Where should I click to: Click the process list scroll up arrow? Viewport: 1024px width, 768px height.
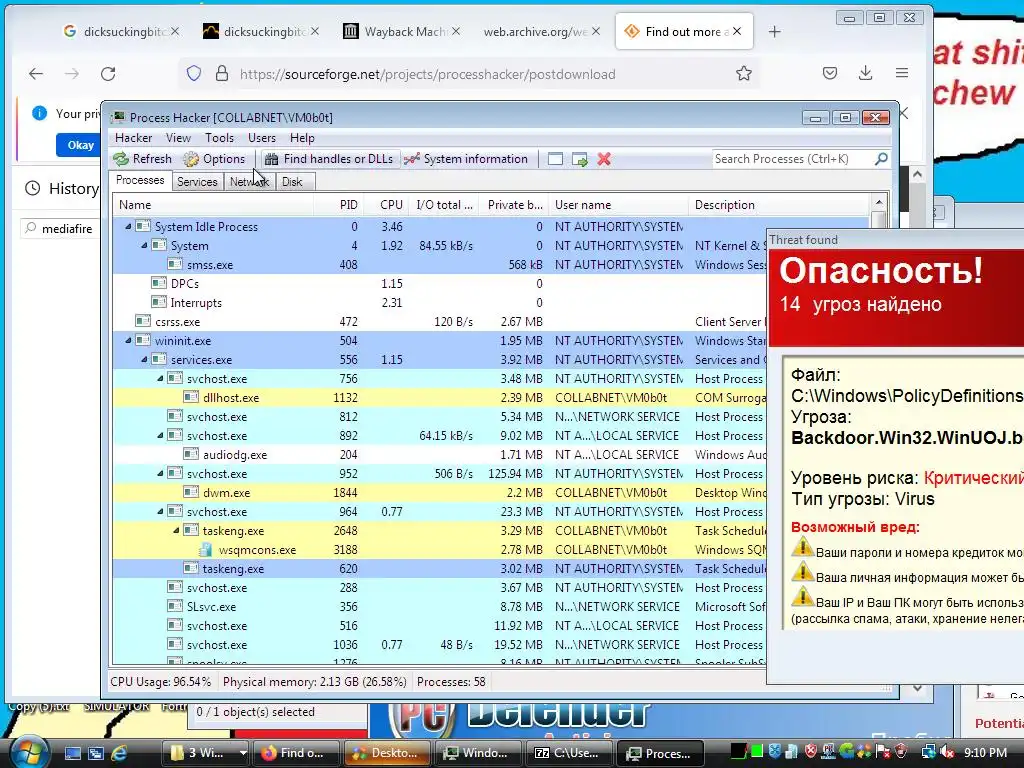[878, 202]
